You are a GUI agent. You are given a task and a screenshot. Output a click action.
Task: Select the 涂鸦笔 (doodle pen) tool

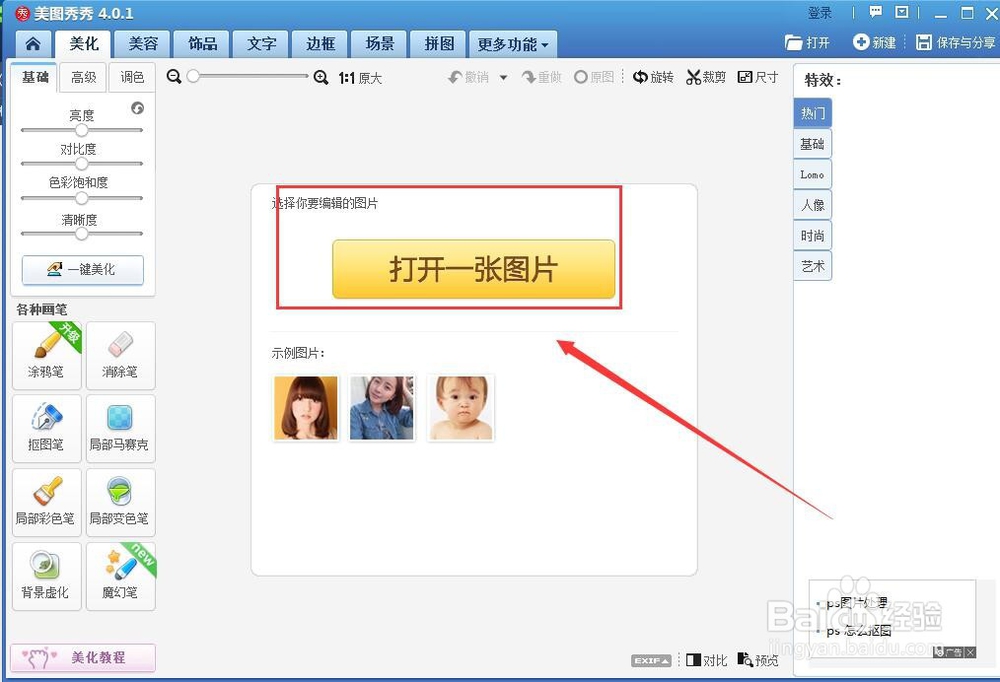46,355
